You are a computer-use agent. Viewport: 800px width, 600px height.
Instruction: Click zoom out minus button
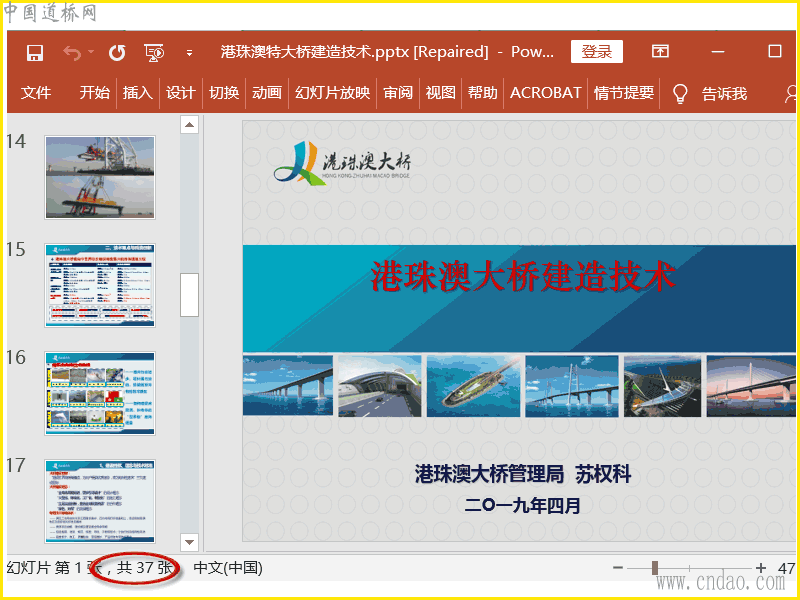click(x=618, y=567)
